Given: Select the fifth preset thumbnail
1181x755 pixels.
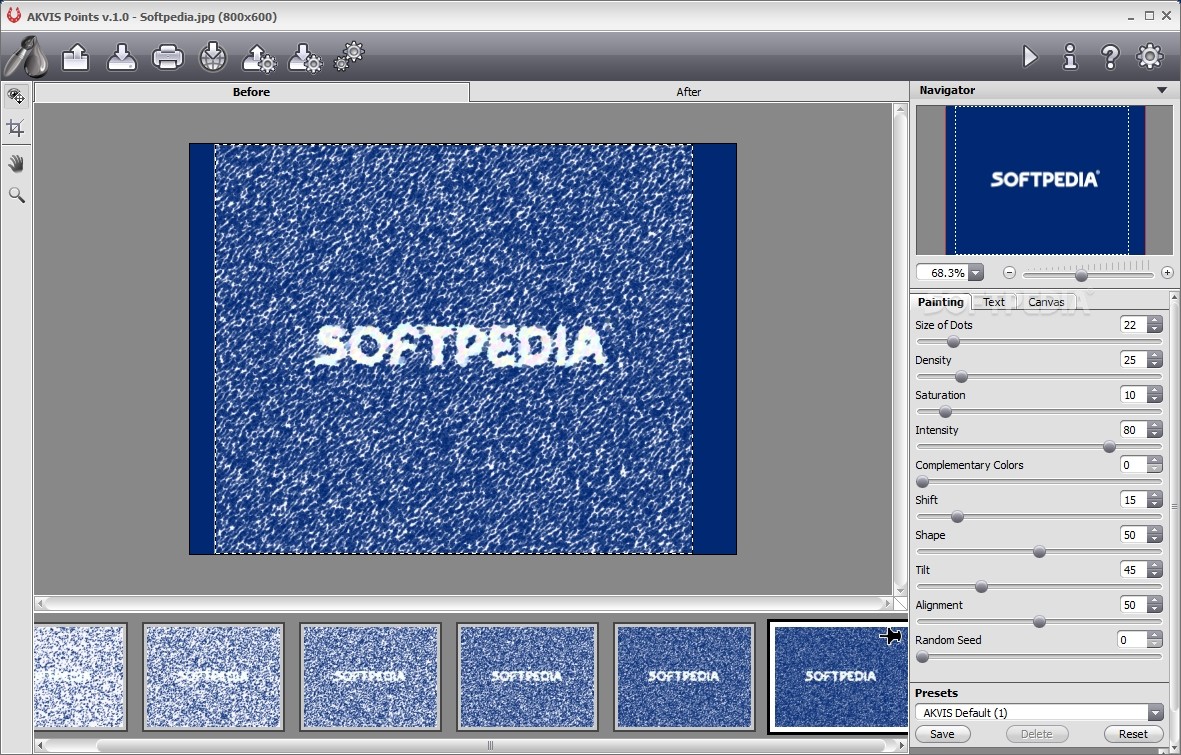Looking at the screenshot, I should [684, 676].
